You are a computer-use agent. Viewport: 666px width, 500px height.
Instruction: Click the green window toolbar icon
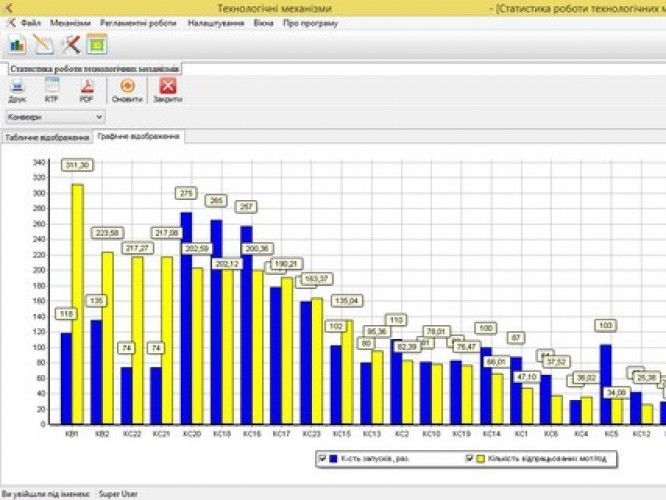coord(96,44)
